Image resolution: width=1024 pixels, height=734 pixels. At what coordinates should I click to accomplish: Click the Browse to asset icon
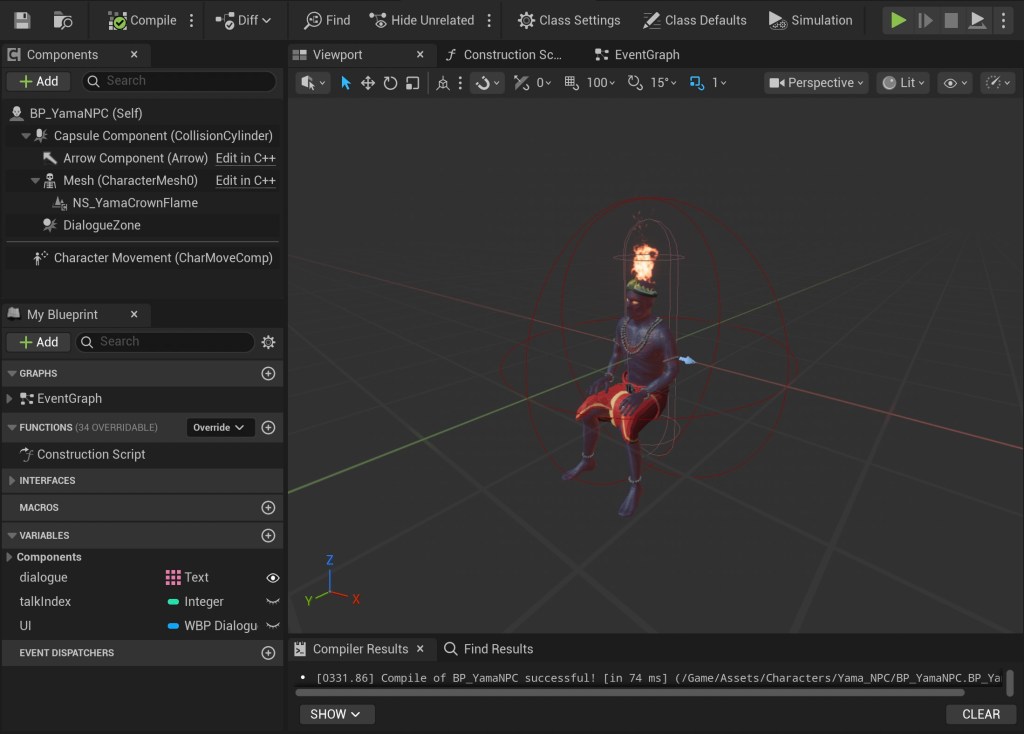pos(62,20)
